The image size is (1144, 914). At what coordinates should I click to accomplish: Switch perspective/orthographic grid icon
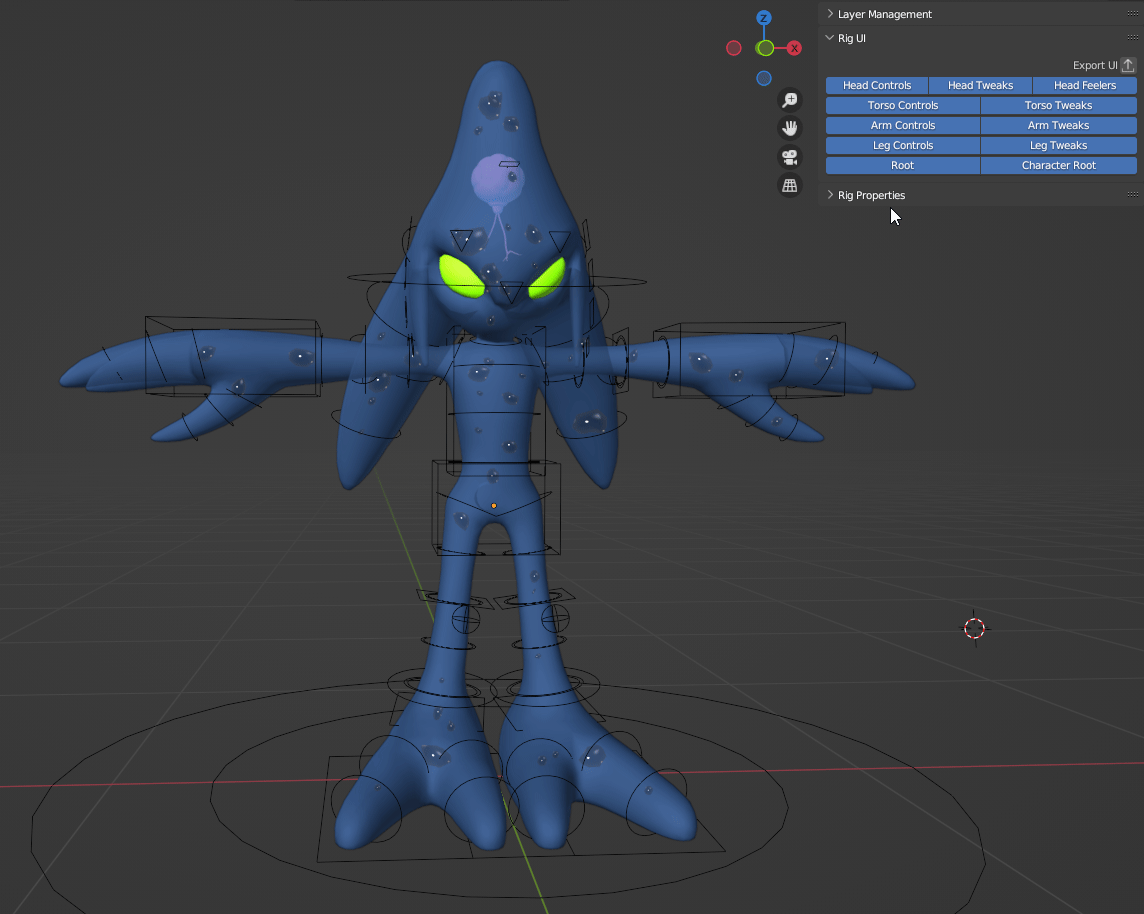[789, 185]
